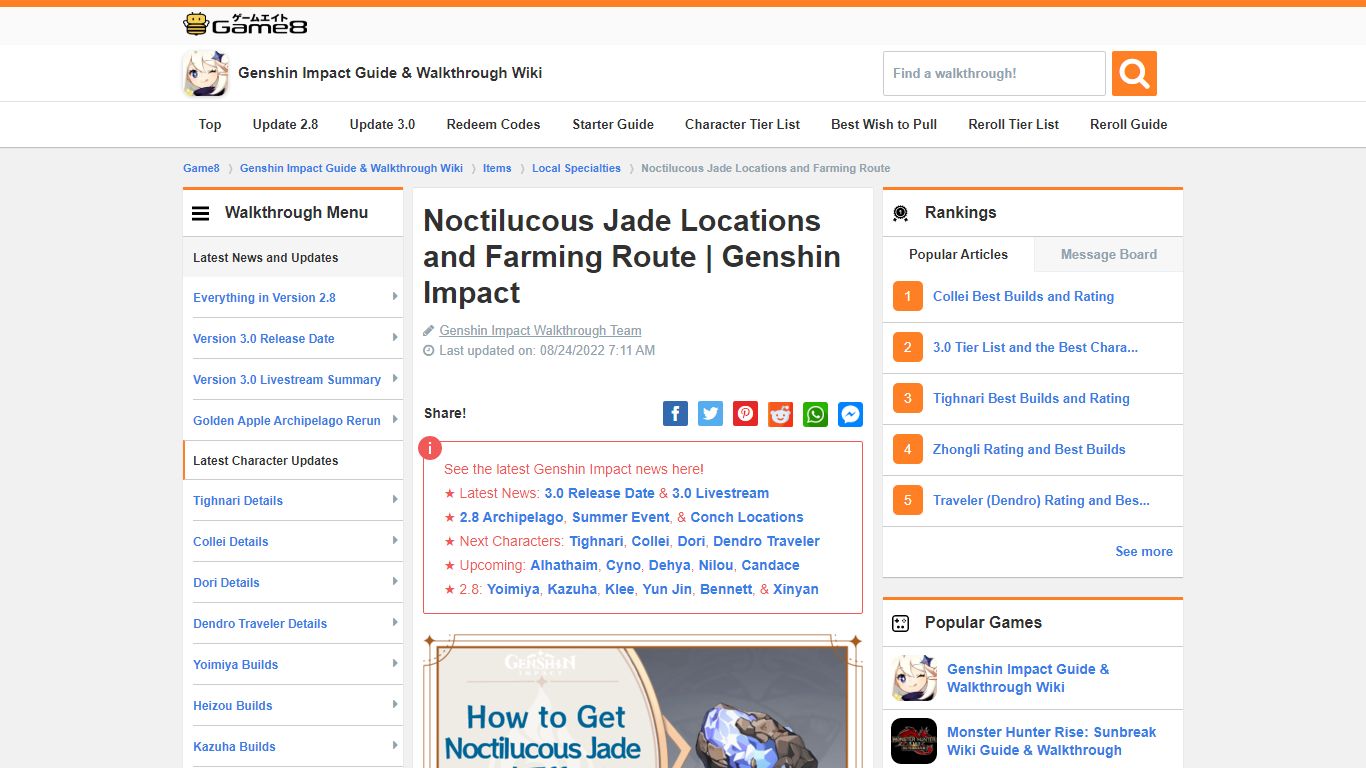
Task: Expand Version 3.0 Release Date arrow
Action: pyautogui.click(x=395, y=338)
